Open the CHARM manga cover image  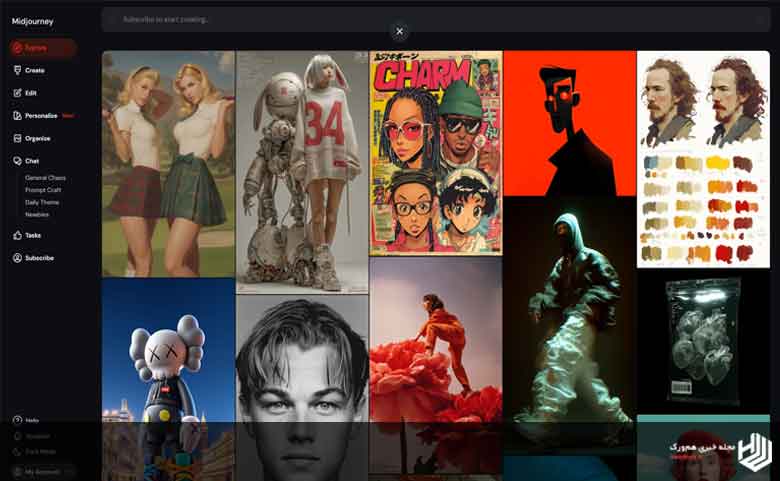(436, 153)
